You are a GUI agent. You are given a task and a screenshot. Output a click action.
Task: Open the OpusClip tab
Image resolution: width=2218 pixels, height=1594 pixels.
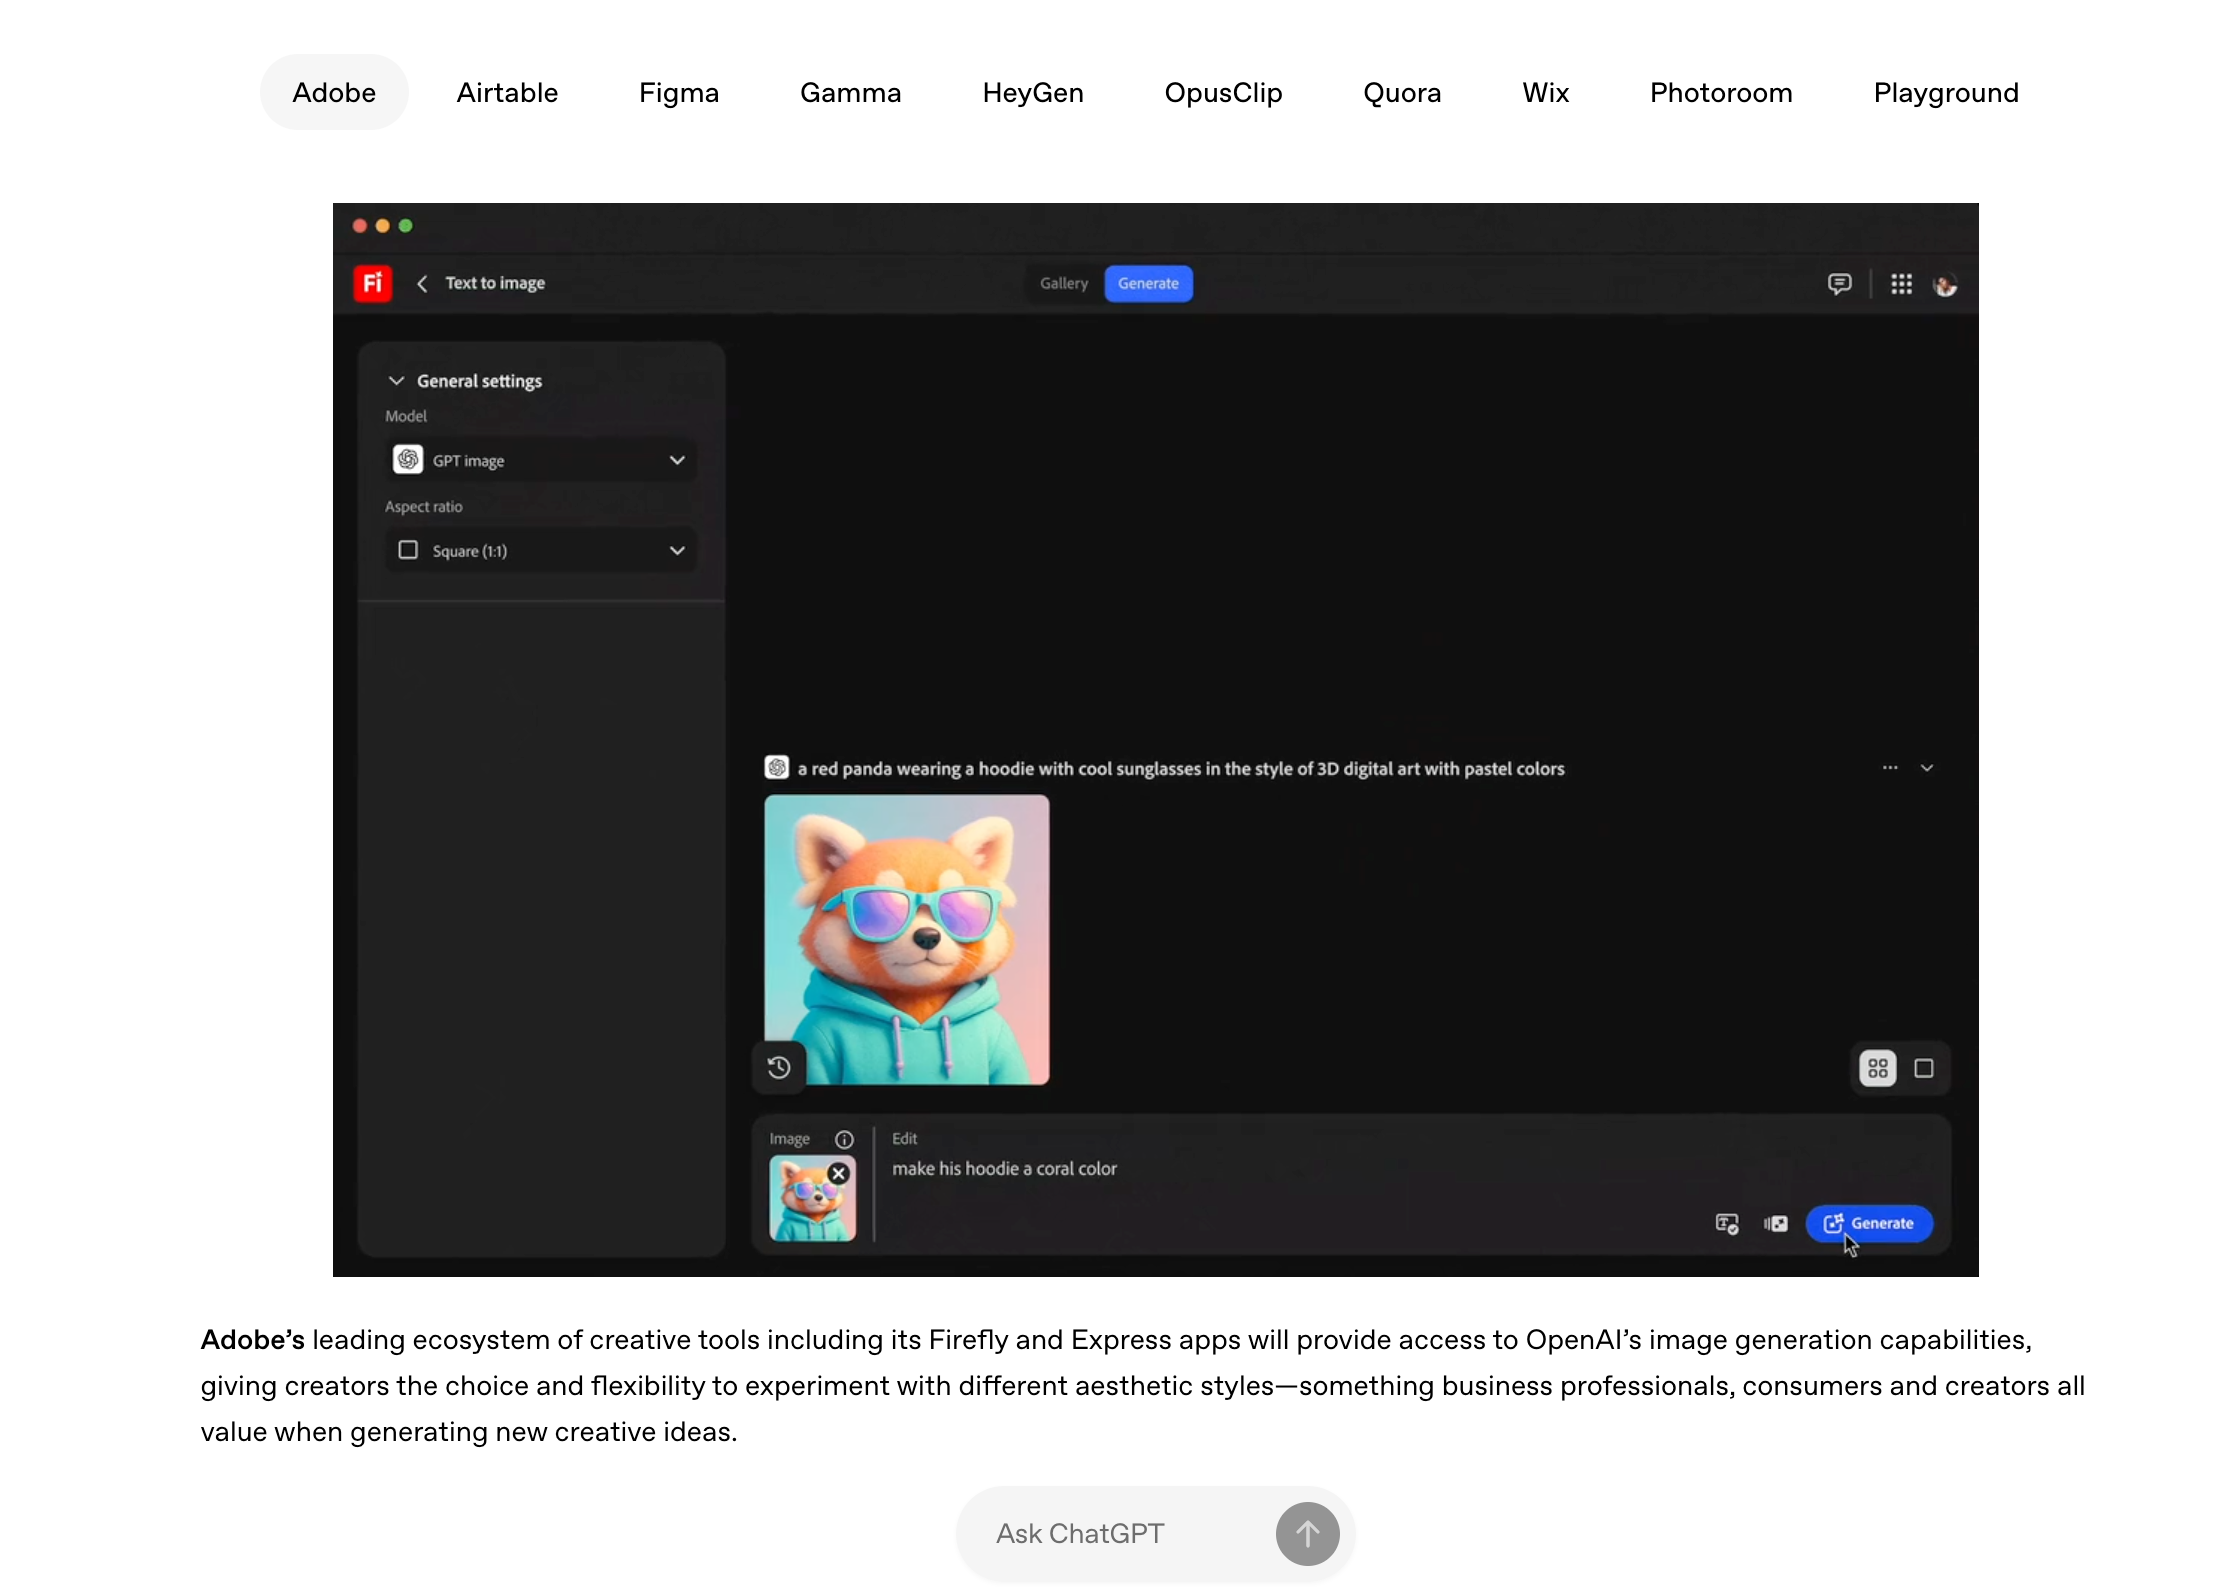[x=1223, y=93]
